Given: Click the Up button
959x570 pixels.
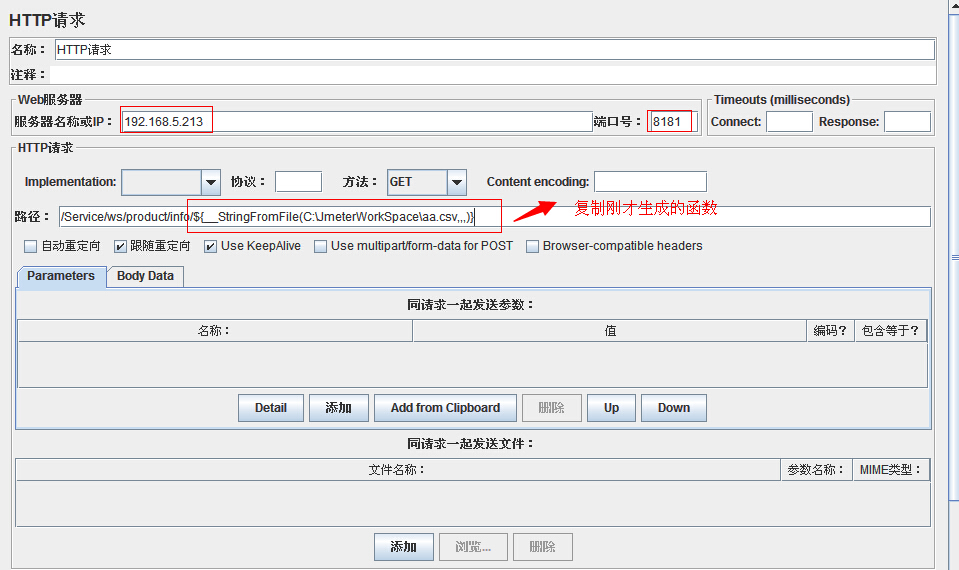Looking at the screenshot, I should click(611, 408).
